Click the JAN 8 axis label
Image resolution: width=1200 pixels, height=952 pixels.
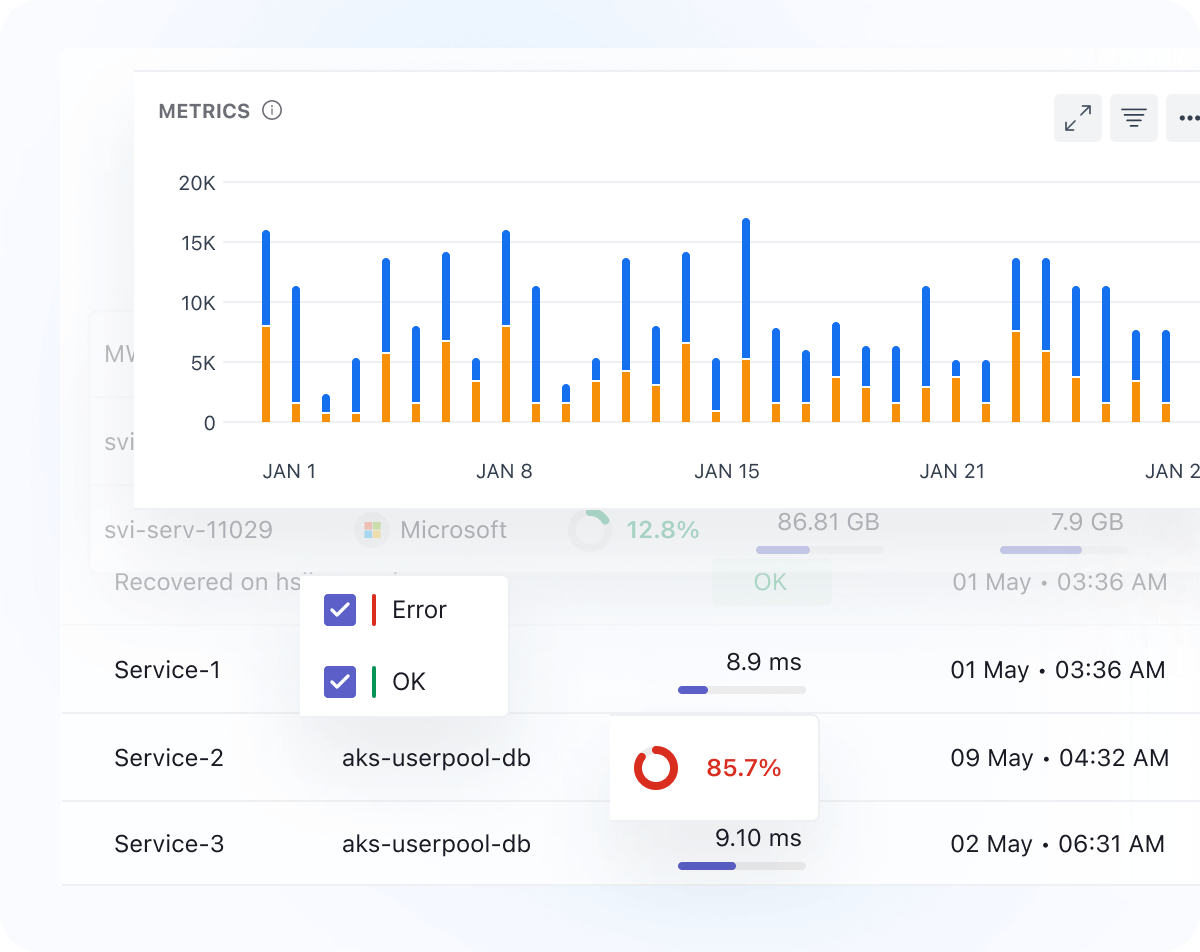pyautogui.click(x=504, y=471)
